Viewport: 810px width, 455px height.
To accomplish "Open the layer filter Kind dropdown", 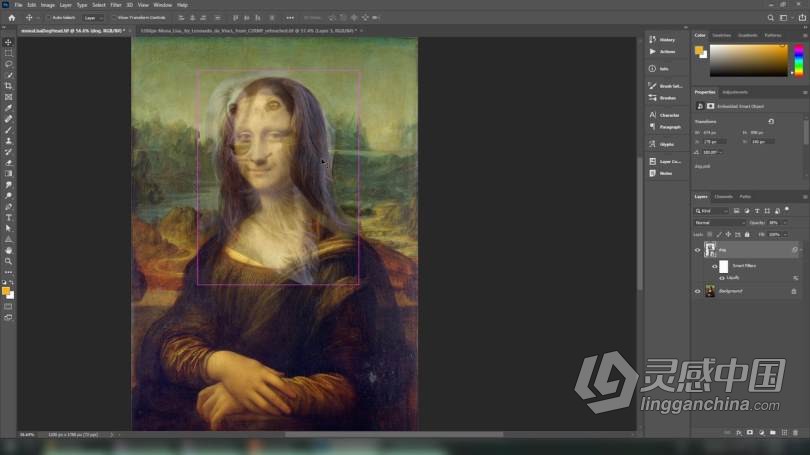I will pos(711,211).
